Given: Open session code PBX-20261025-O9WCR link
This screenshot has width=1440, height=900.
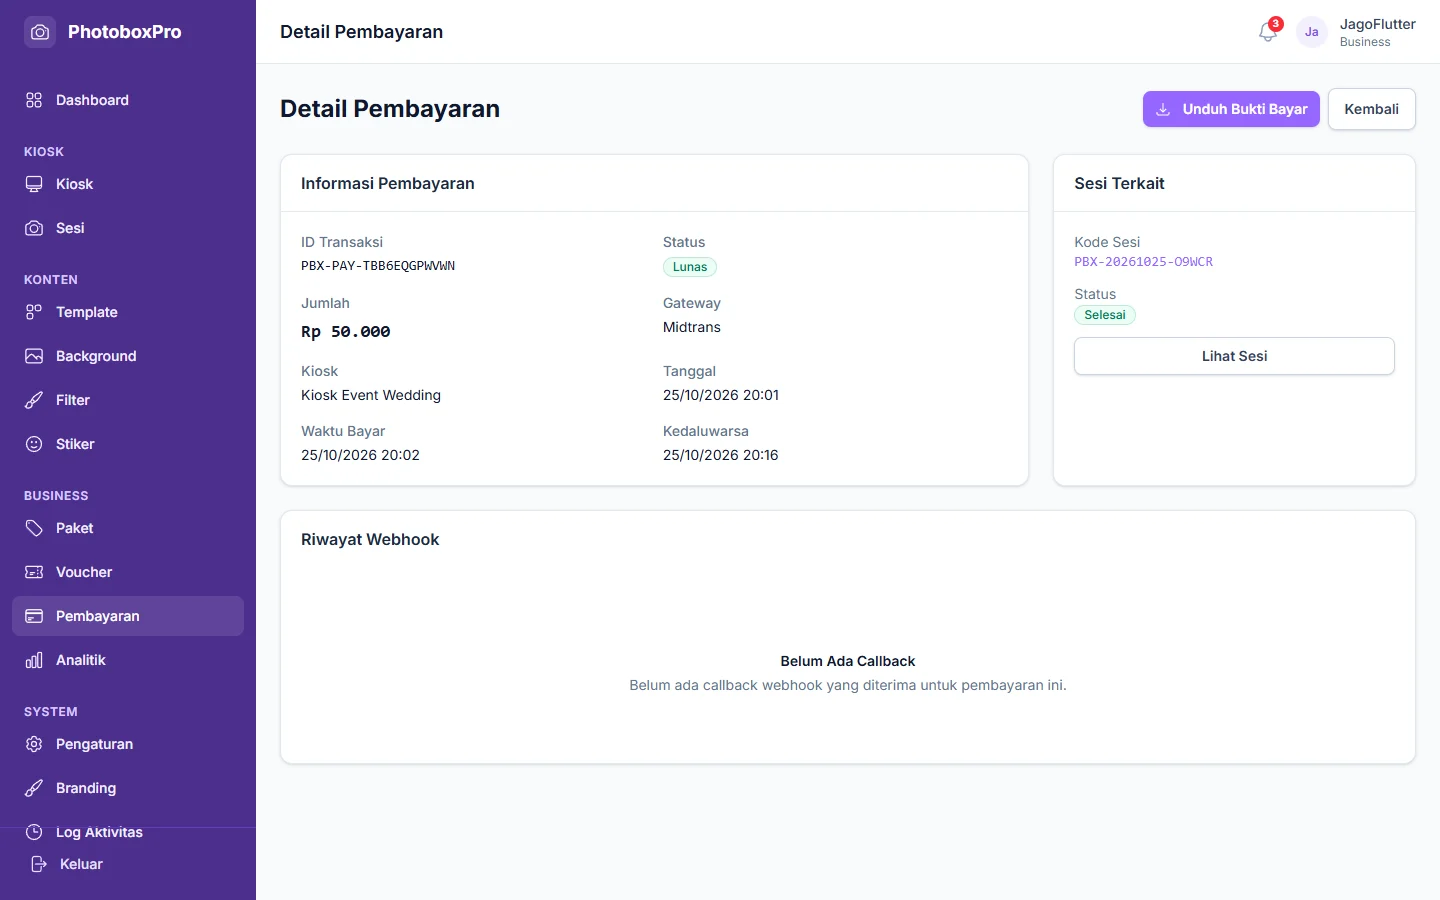Looking at the screenshot, I should (x=1143, y=262).
